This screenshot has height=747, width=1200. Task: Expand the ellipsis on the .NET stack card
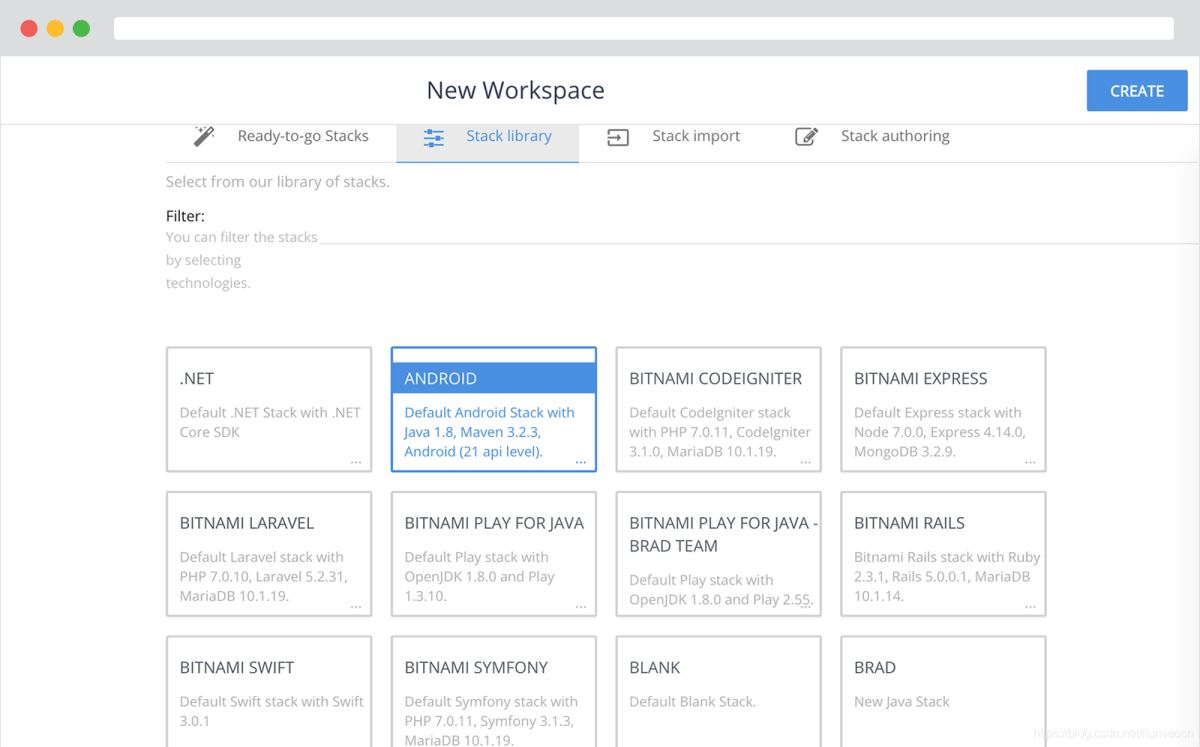click(x=356, y=462)
